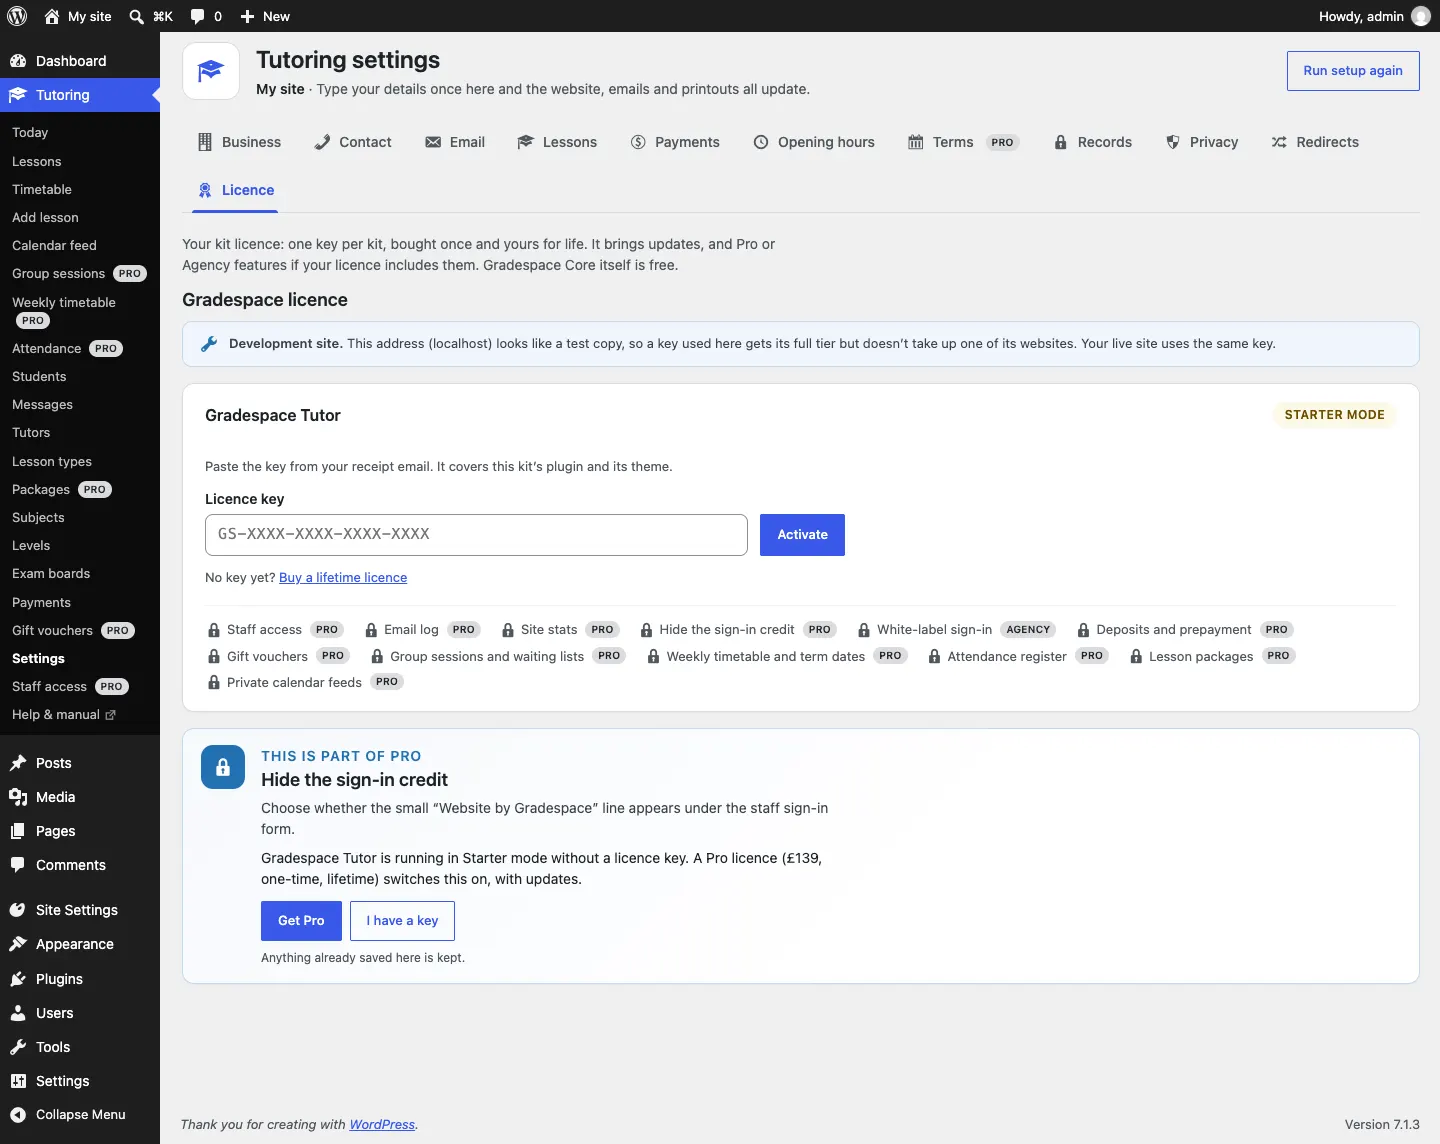
Task: Open the Help & manual link
Action: click(x=64, y=714)
